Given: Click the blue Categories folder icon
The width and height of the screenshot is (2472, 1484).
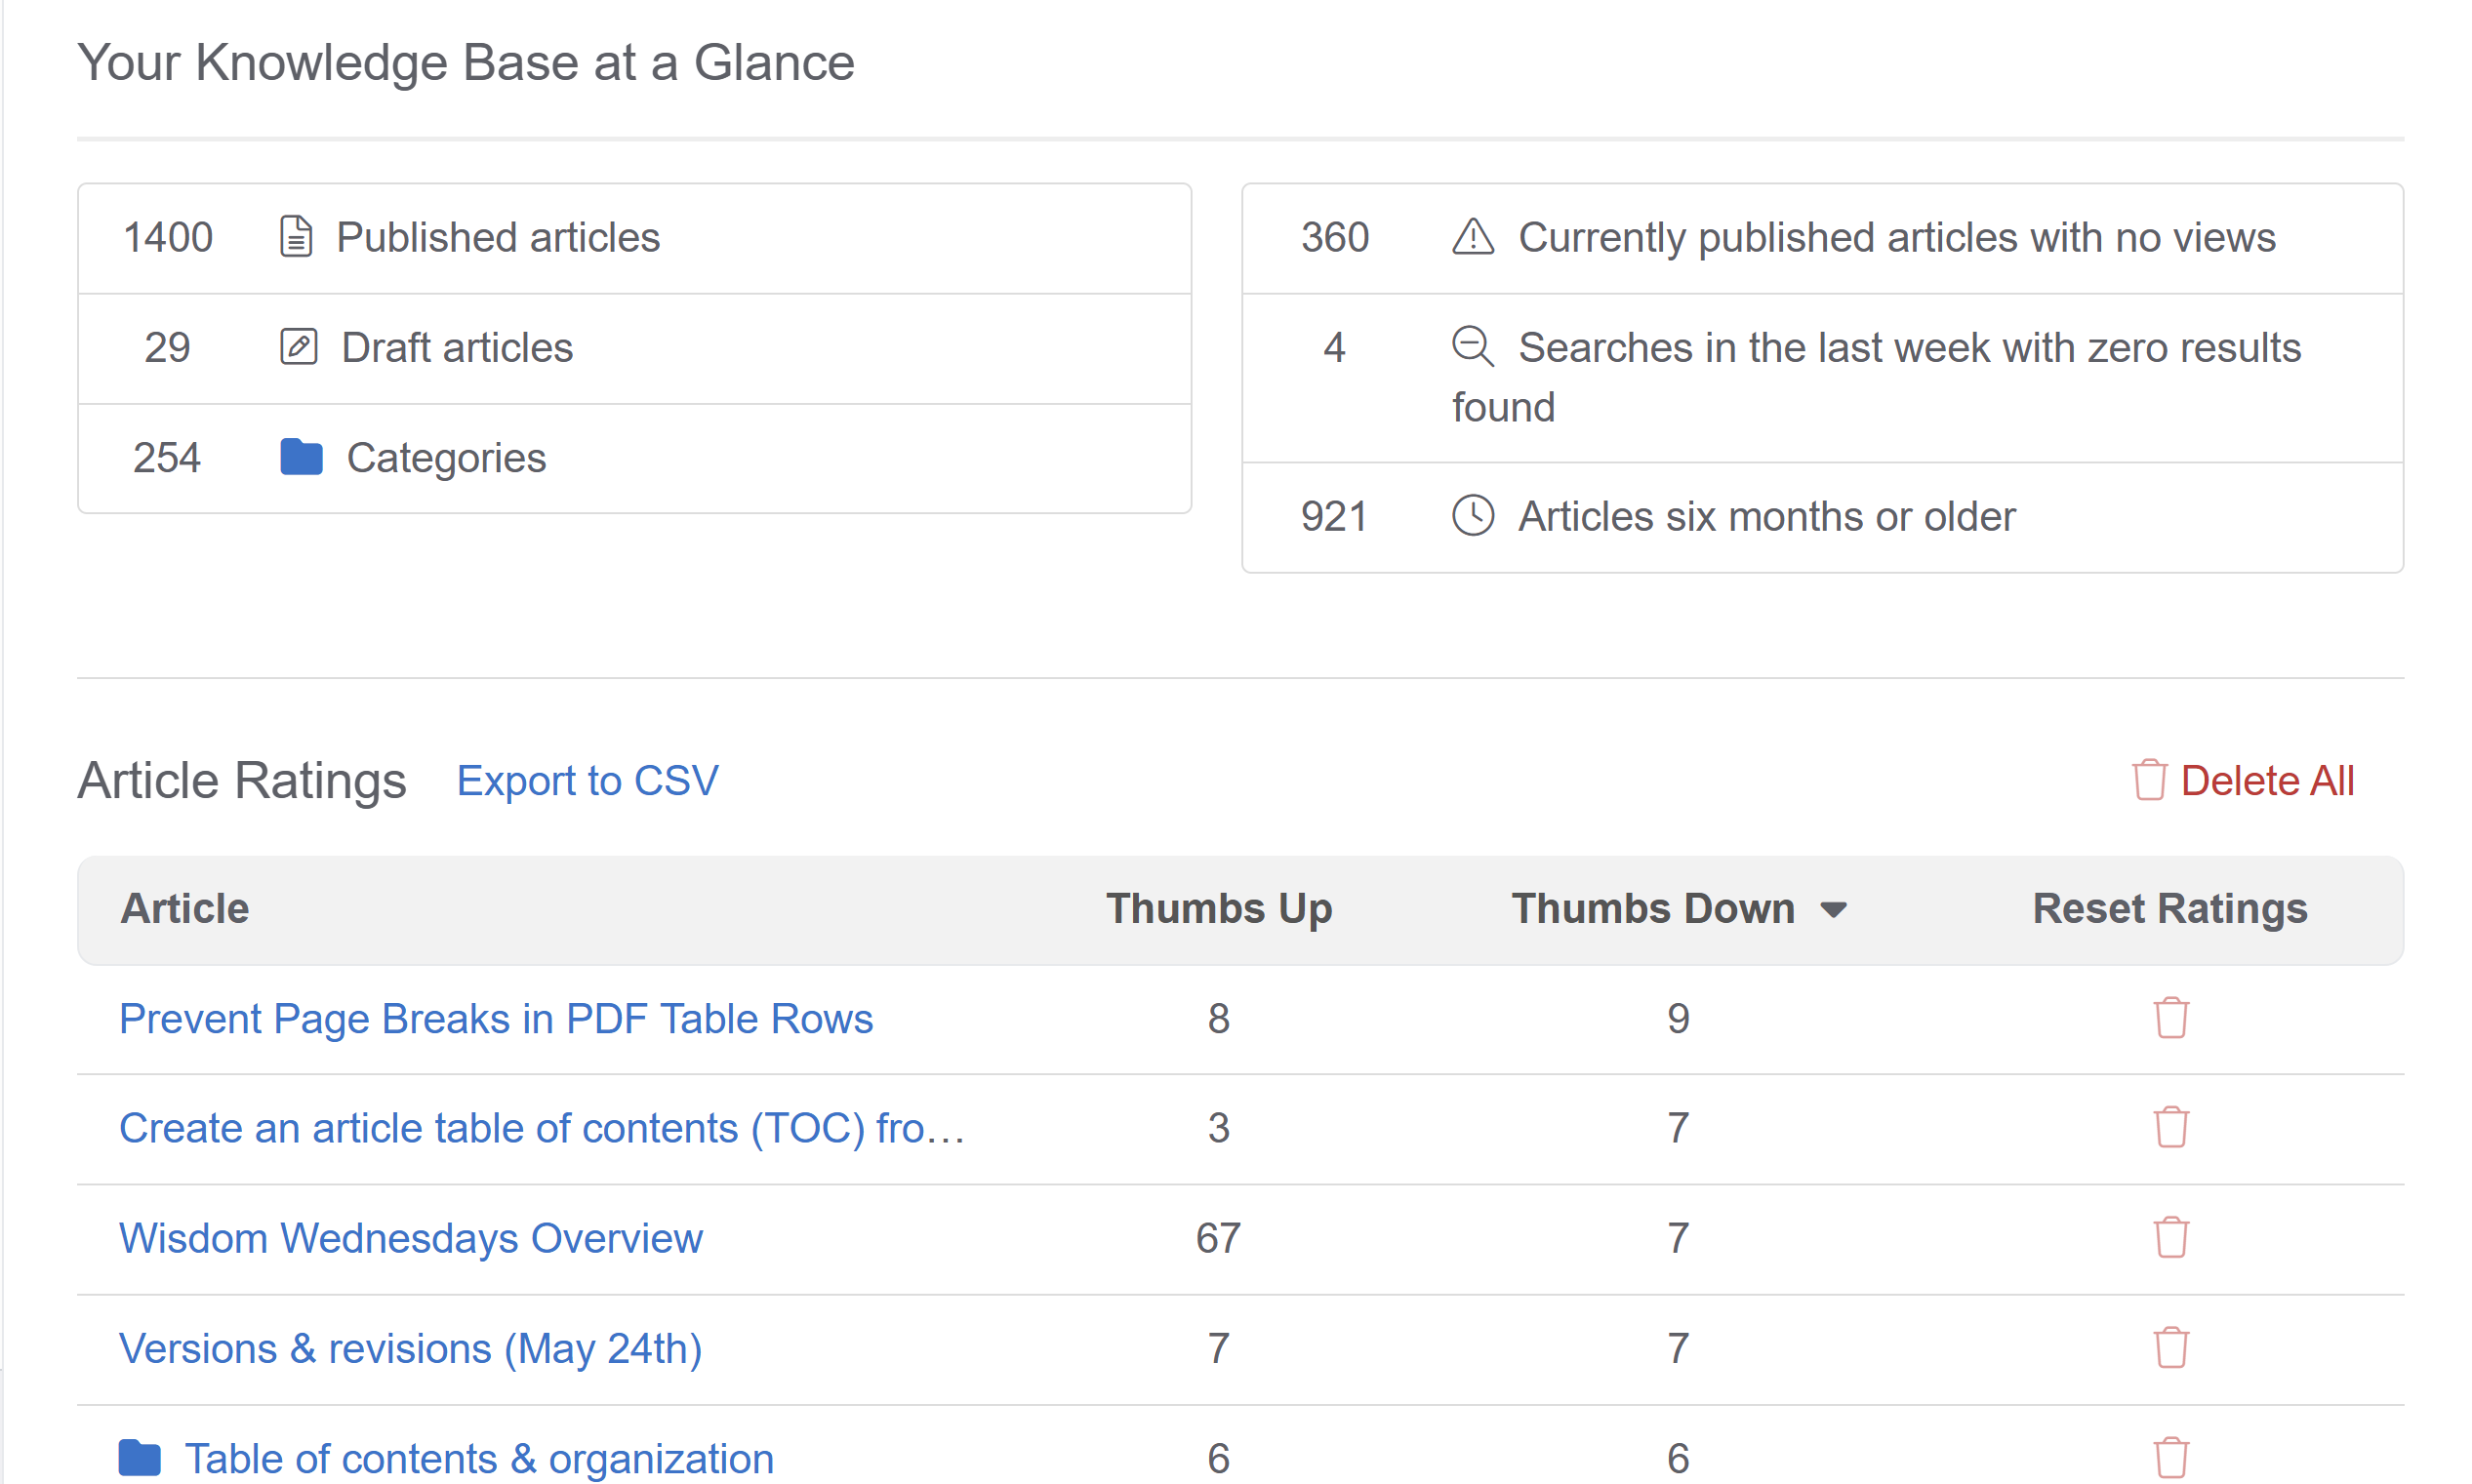Looking at the screenshot, I should click(301, 457).
